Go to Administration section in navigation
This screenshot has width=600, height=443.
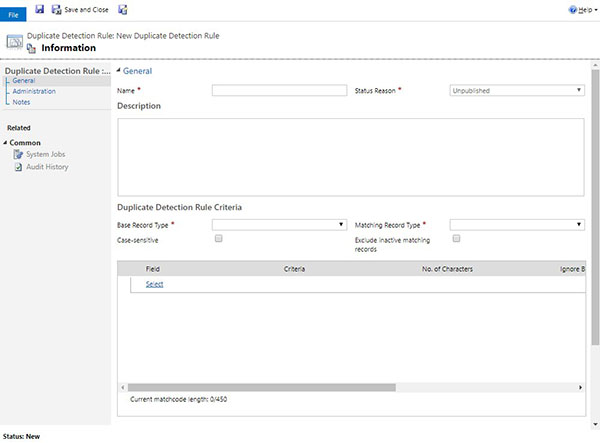click(34, 91)
